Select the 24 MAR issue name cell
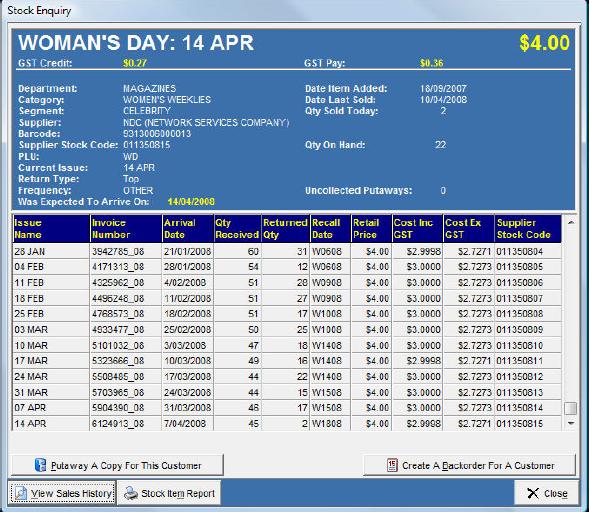 (51, 376)
